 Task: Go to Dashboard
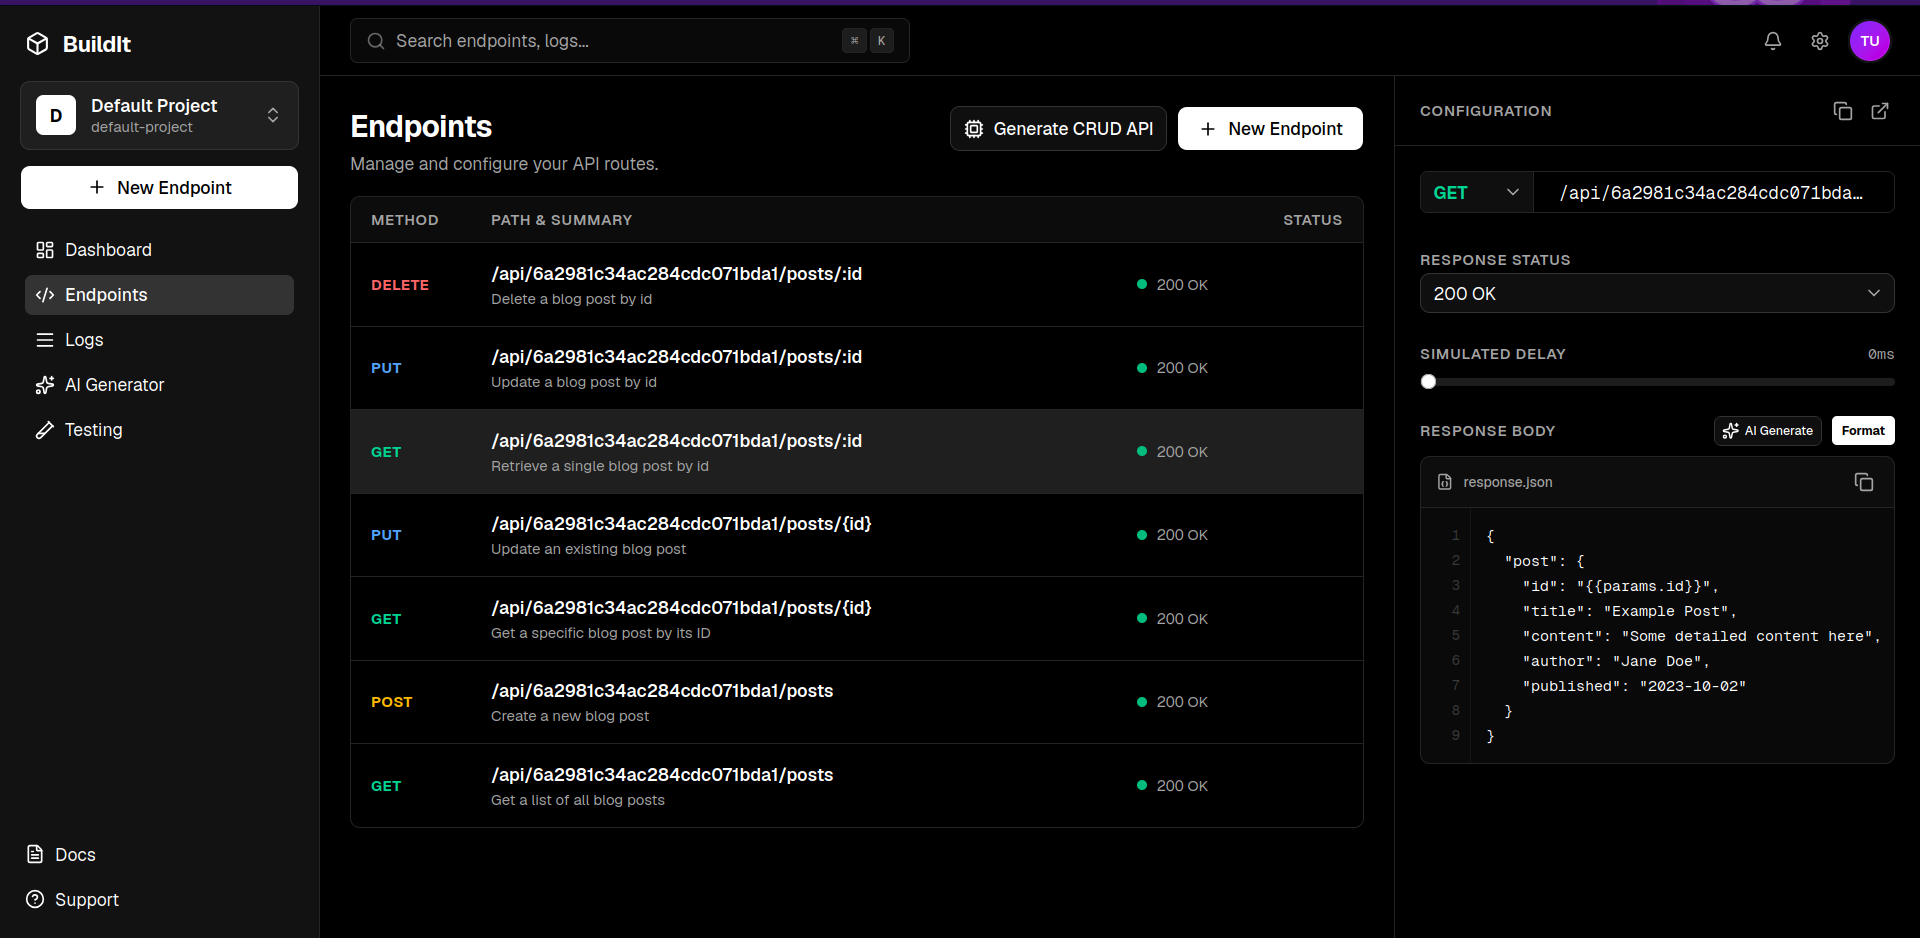click(159, 250)
